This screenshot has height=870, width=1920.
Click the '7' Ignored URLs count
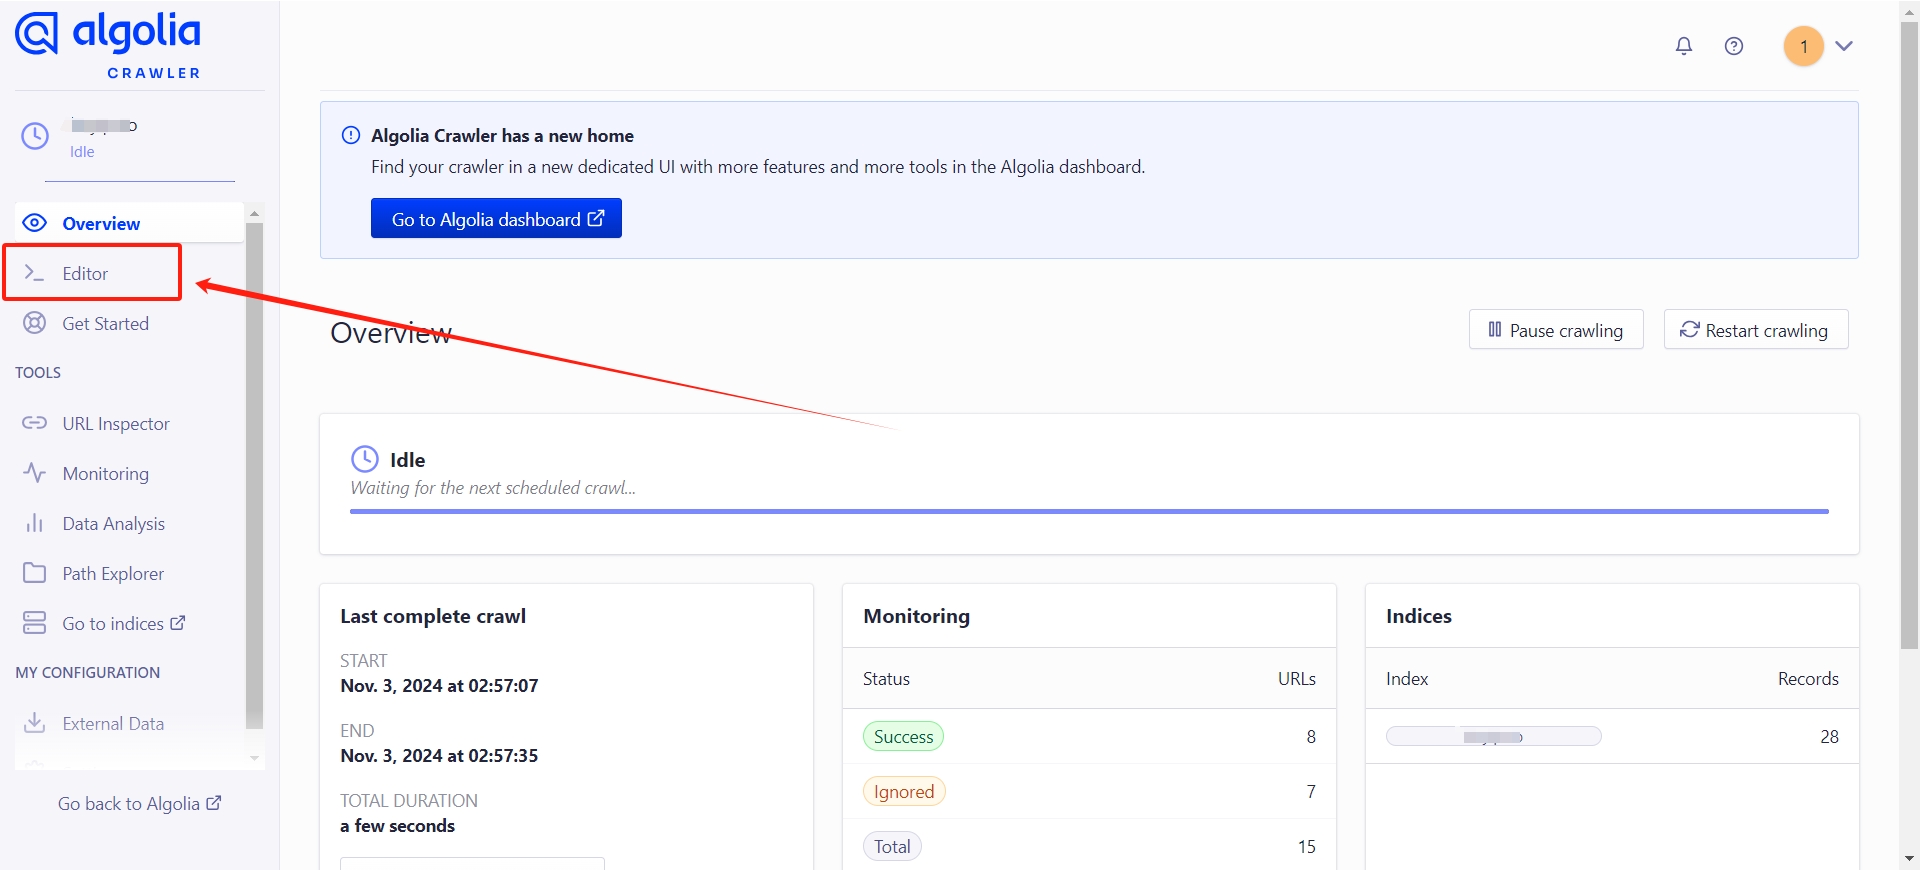(x=1311, y=791)
